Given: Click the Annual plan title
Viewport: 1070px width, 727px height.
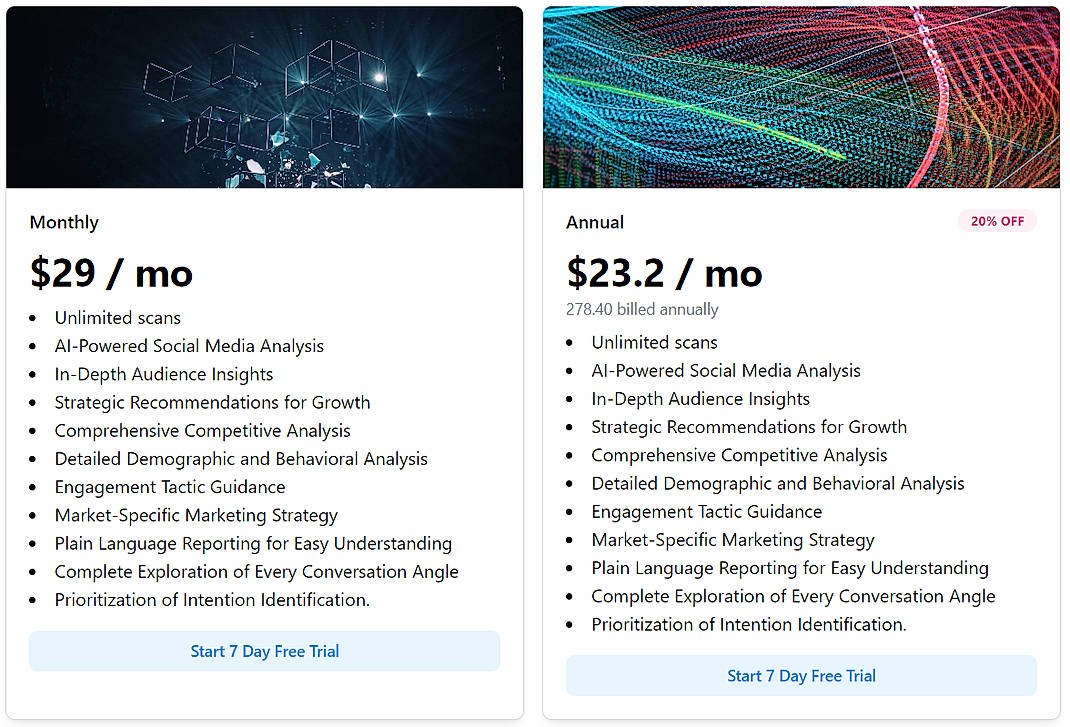Looking at the screenshot, I should point(595,222).
